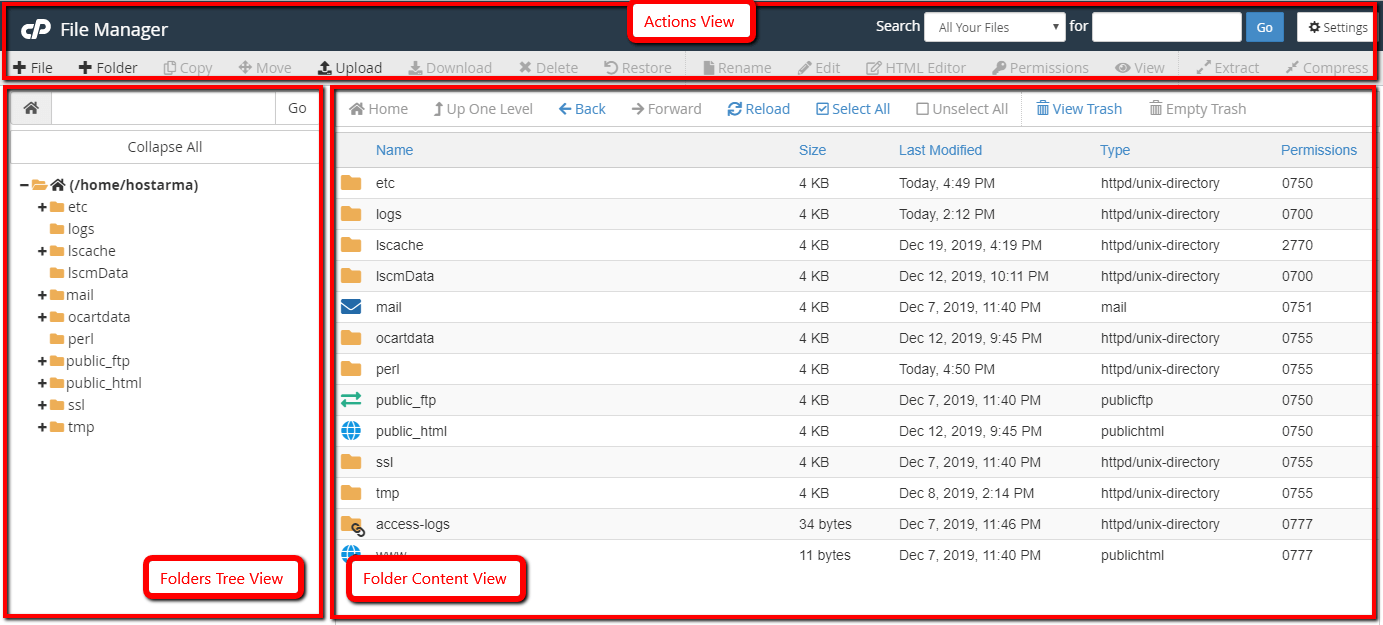Click the Delete toolbar button
This screenshot has height=625, width=1383.
548,68
